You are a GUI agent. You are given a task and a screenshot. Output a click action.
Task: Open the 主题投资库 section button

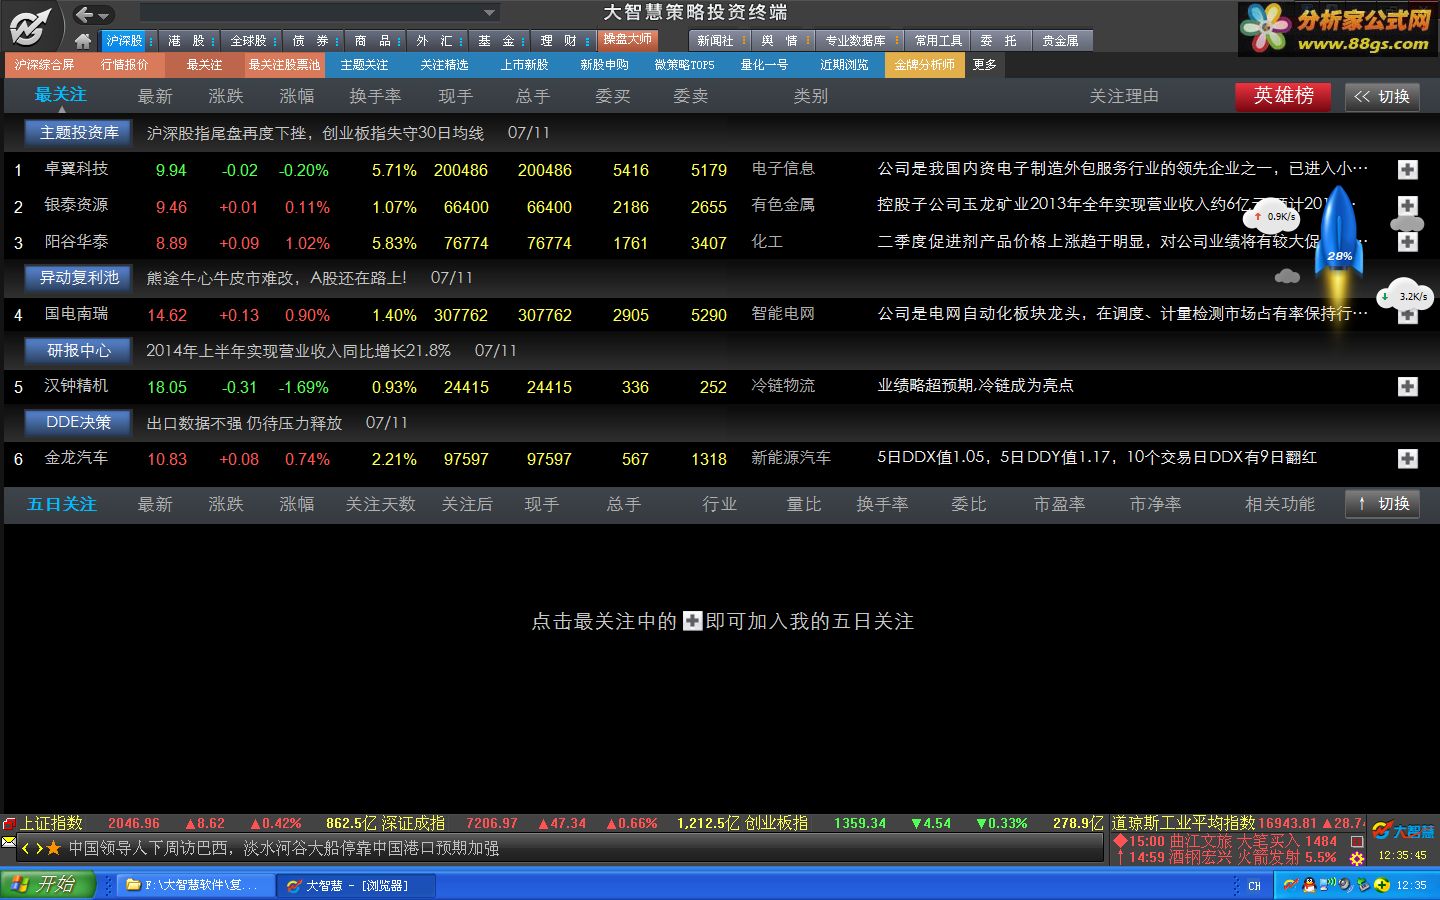click(x=79, y=133)
